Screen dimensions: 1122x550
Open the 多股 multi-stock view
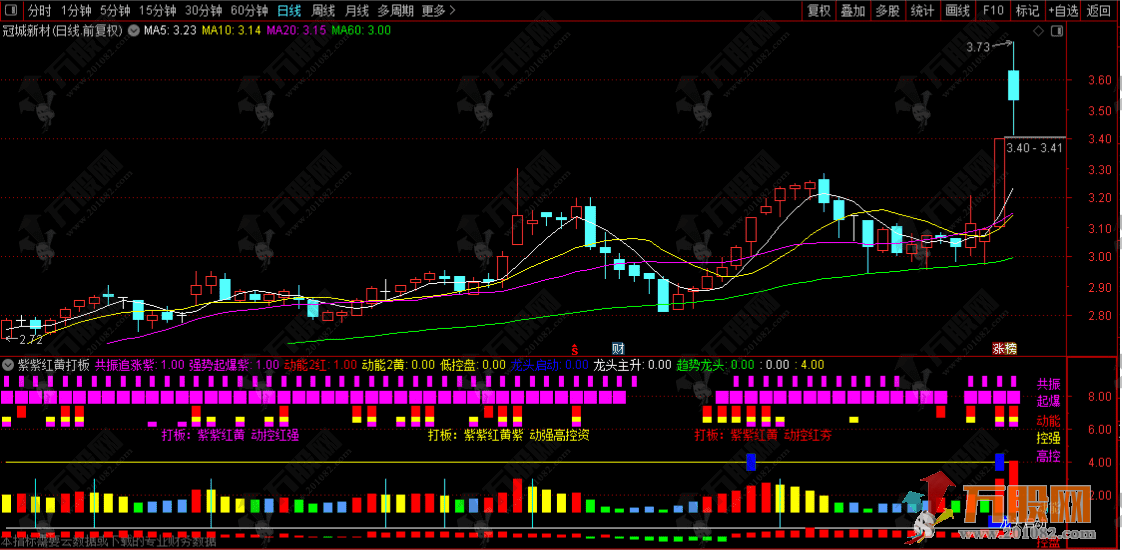pos(887,10)
